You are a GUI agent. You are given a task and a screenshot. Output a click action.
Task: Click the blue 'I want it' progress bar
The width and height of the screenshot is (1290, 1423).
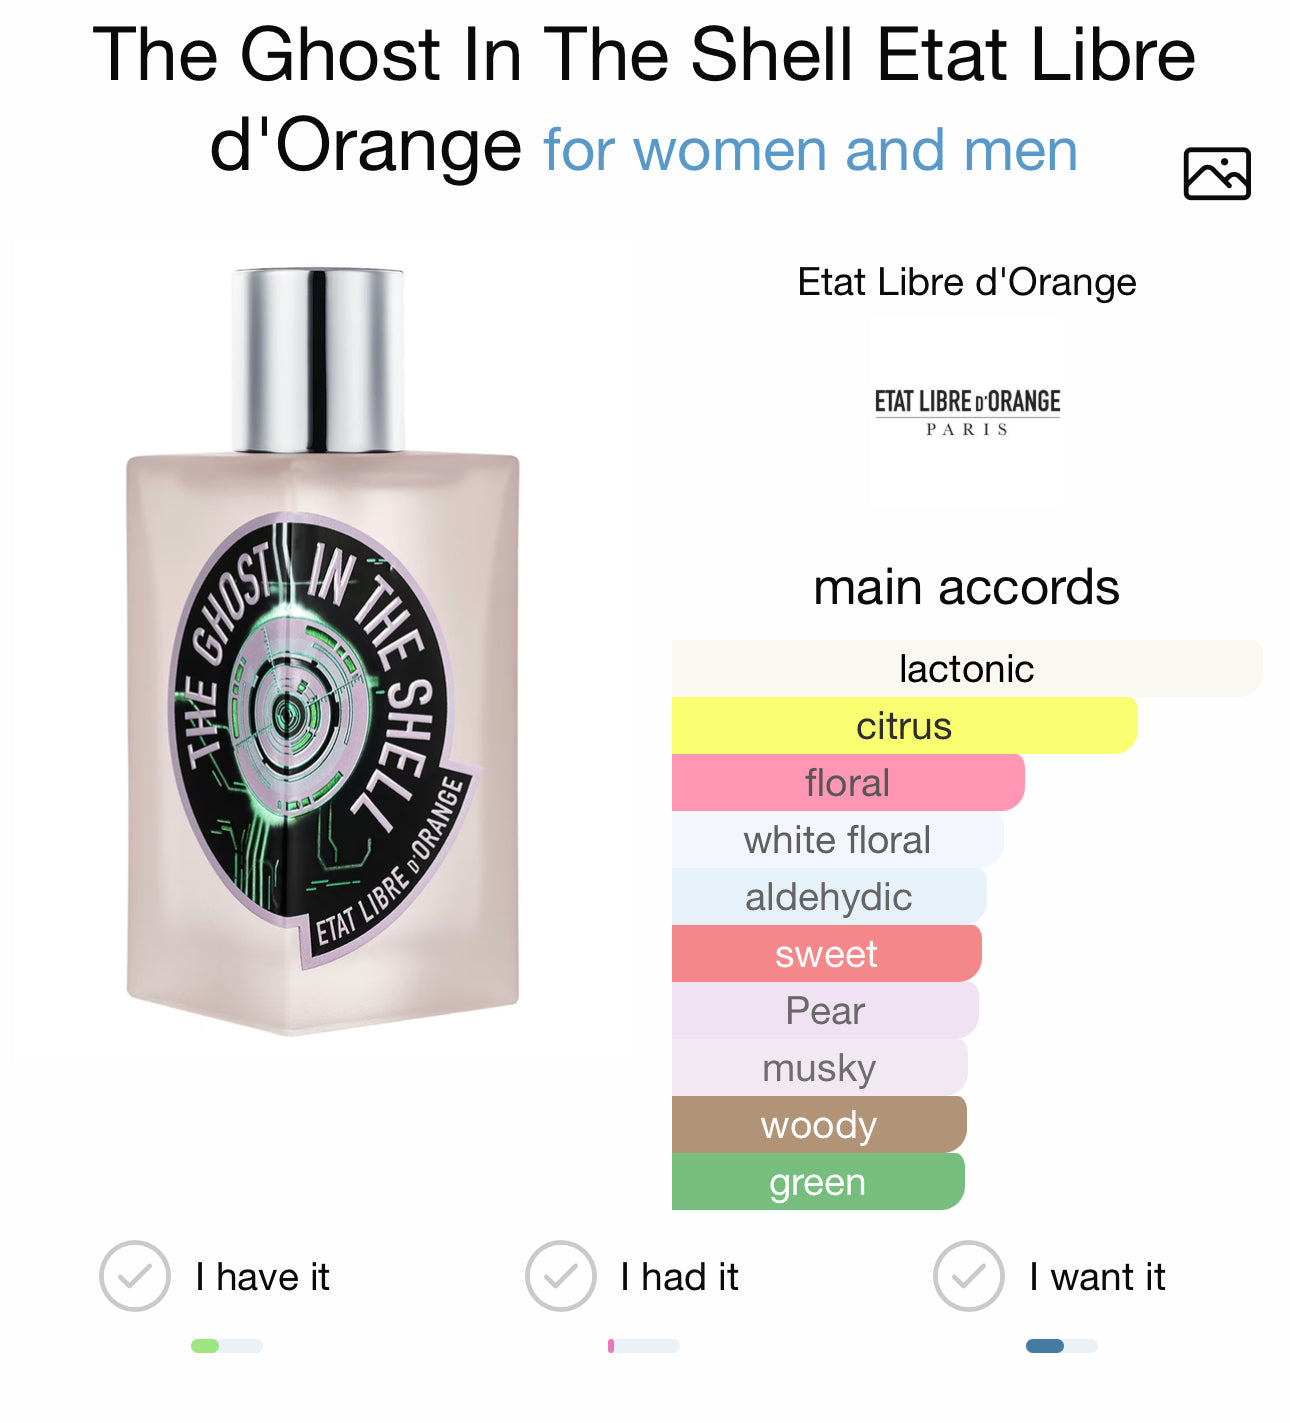(1061, 1346)
